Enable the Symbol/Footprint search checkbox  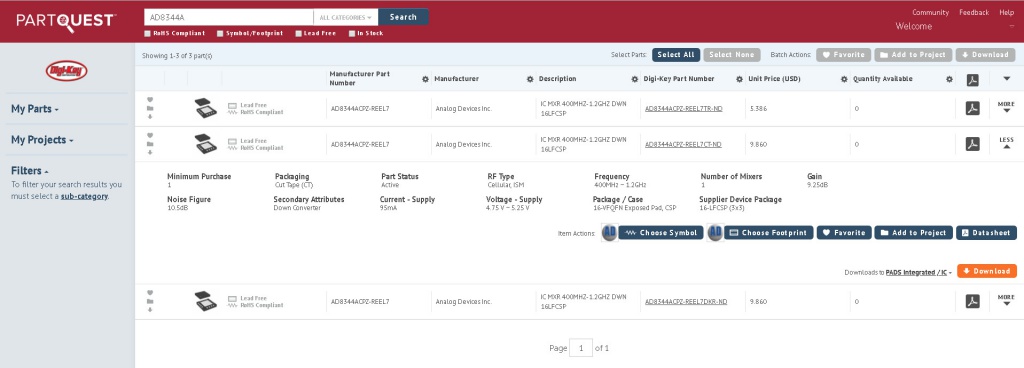click(220, 33)
